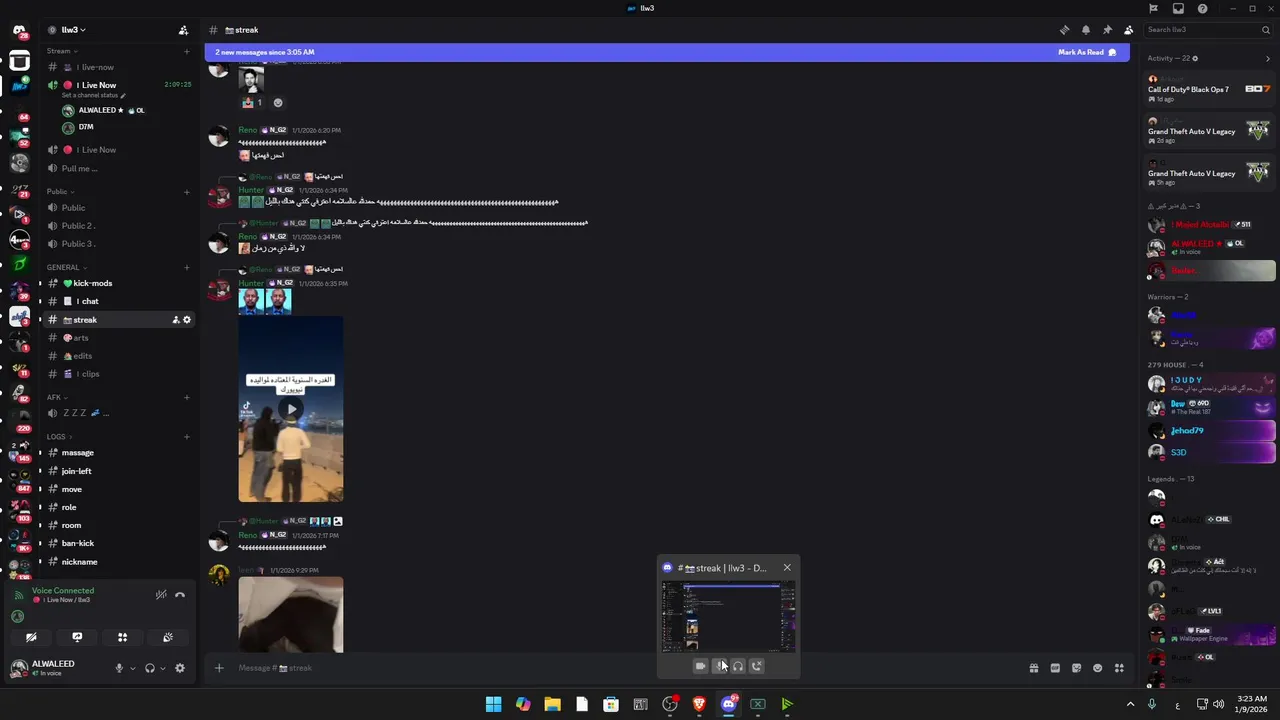The height and width of the screenshot is (720, 1280).
Task: Collapse the GENERAL category
Action: point(66,267)
